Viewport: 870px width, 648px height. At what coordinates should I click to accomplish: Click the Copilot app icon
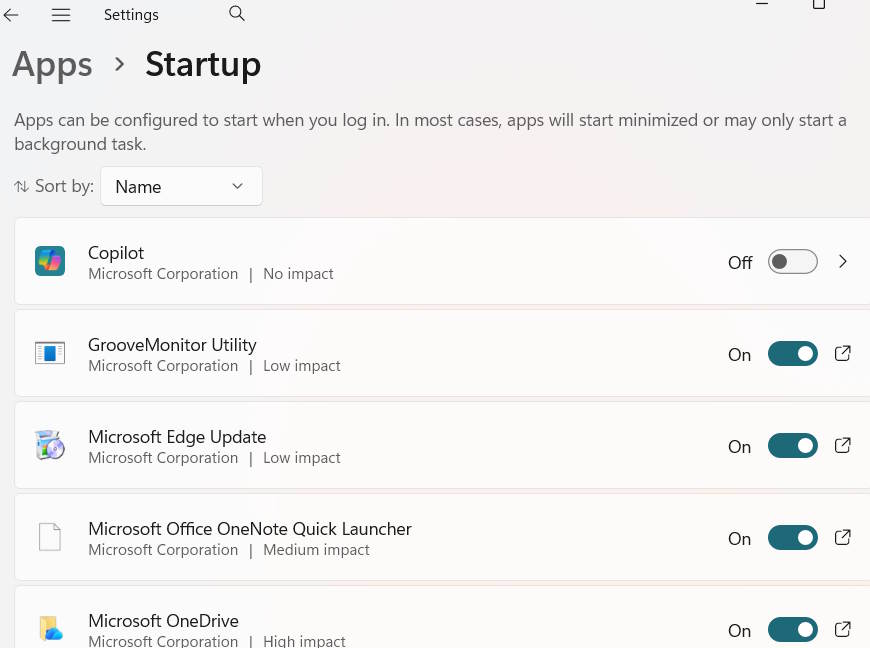coord(50,262)
